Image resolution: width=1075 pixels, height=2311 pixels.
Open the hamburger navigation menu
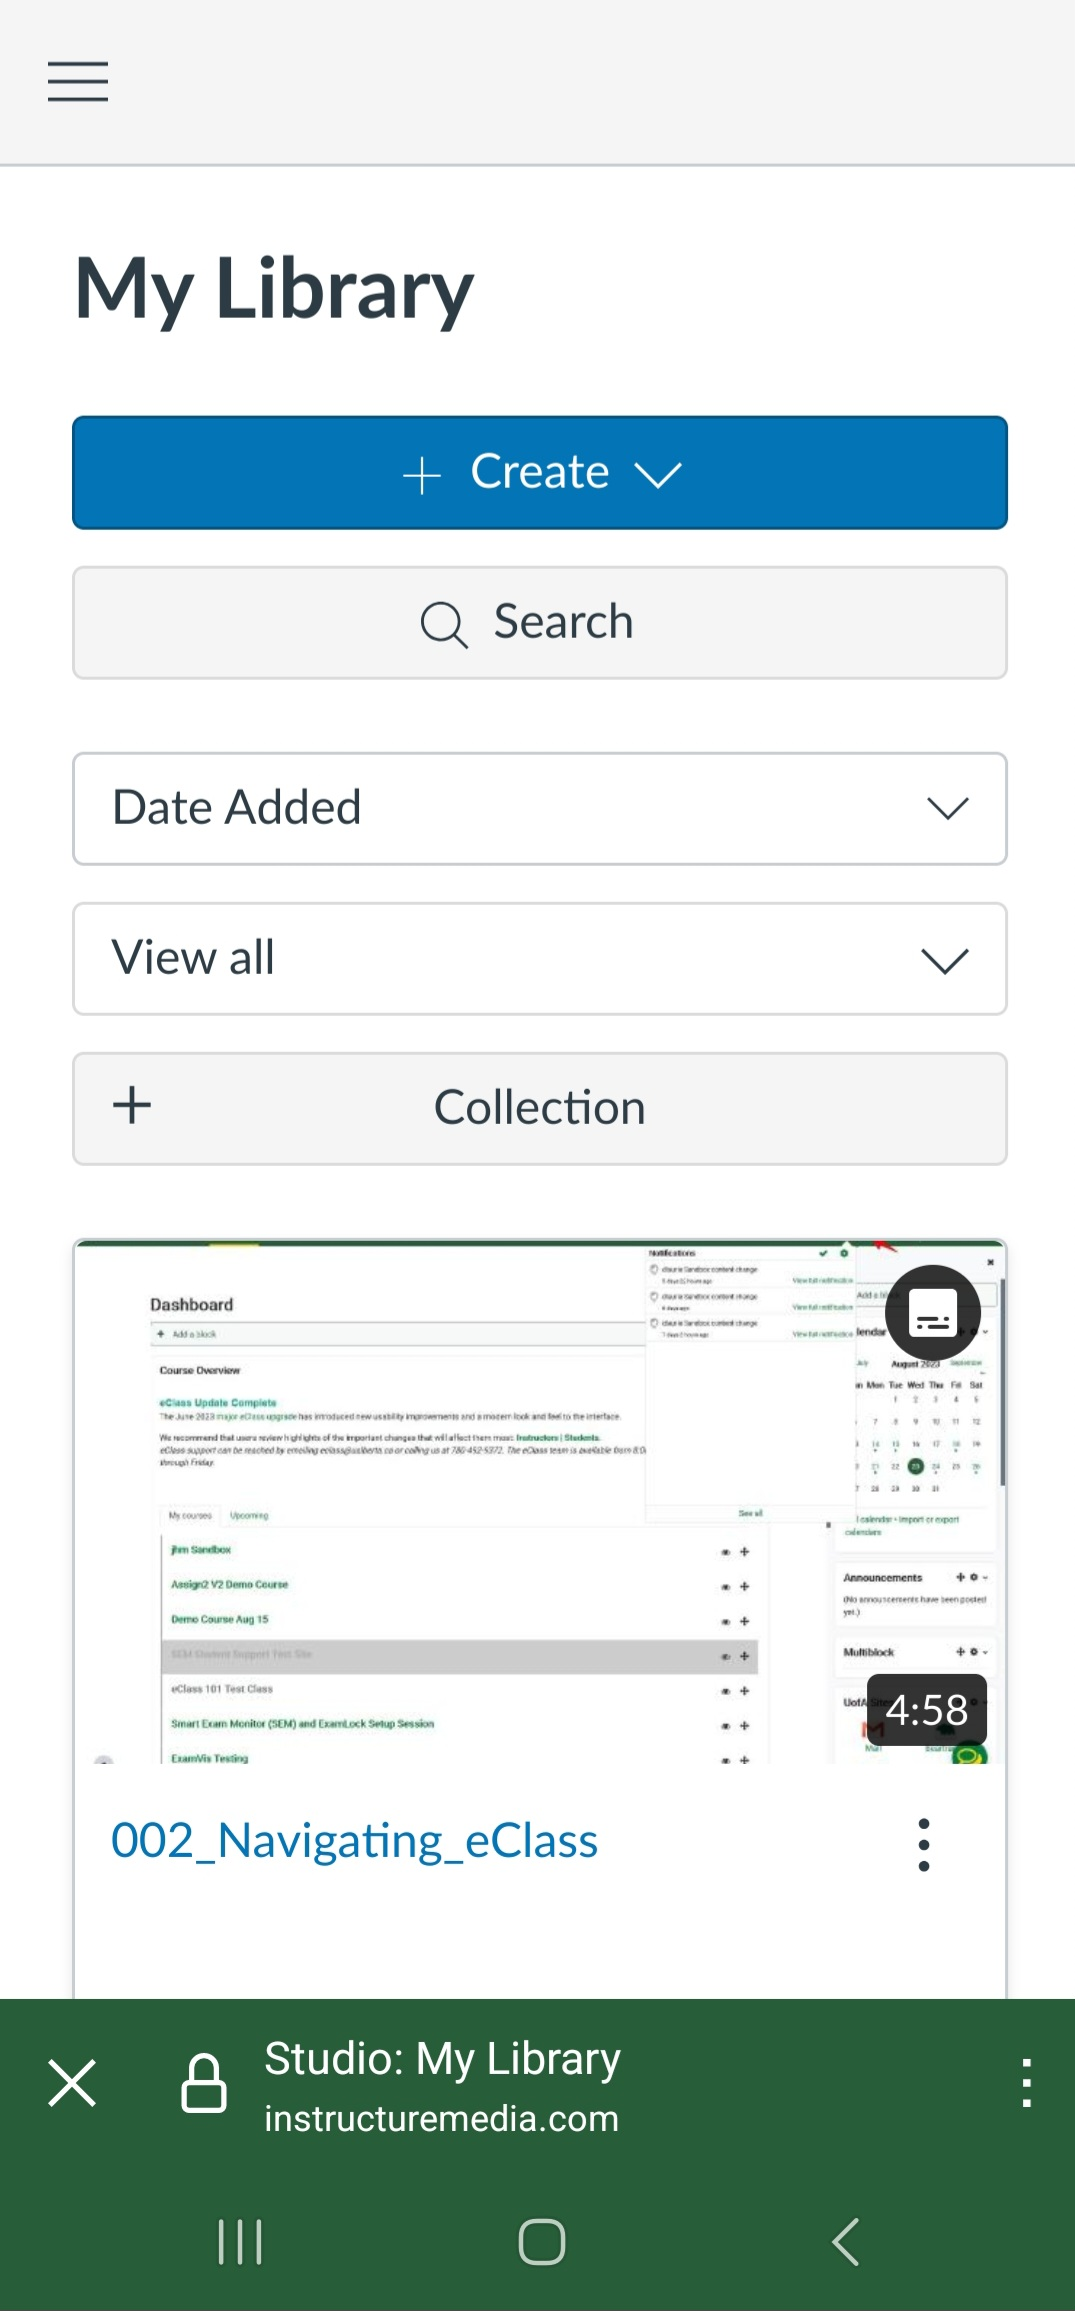(78, 81)
